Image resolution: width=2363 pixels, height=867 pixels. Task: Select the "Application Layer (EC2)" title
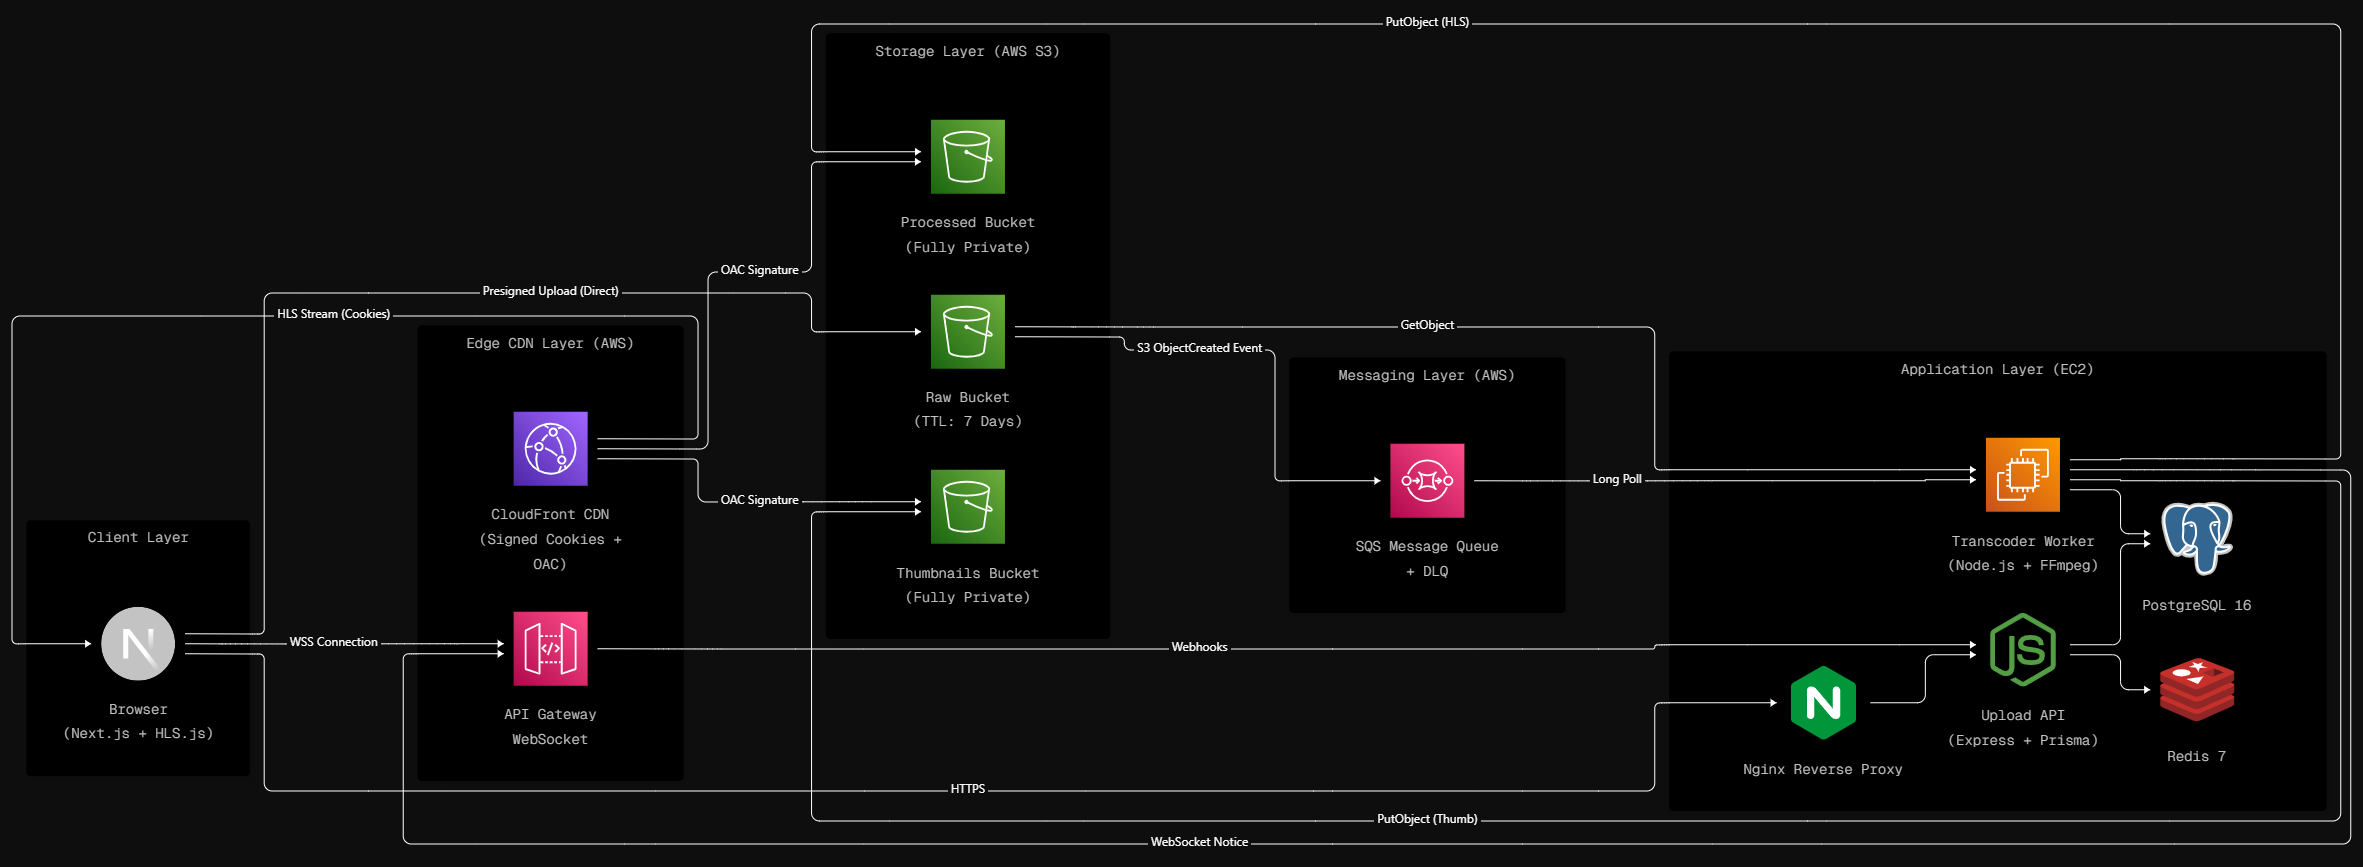1997,370
